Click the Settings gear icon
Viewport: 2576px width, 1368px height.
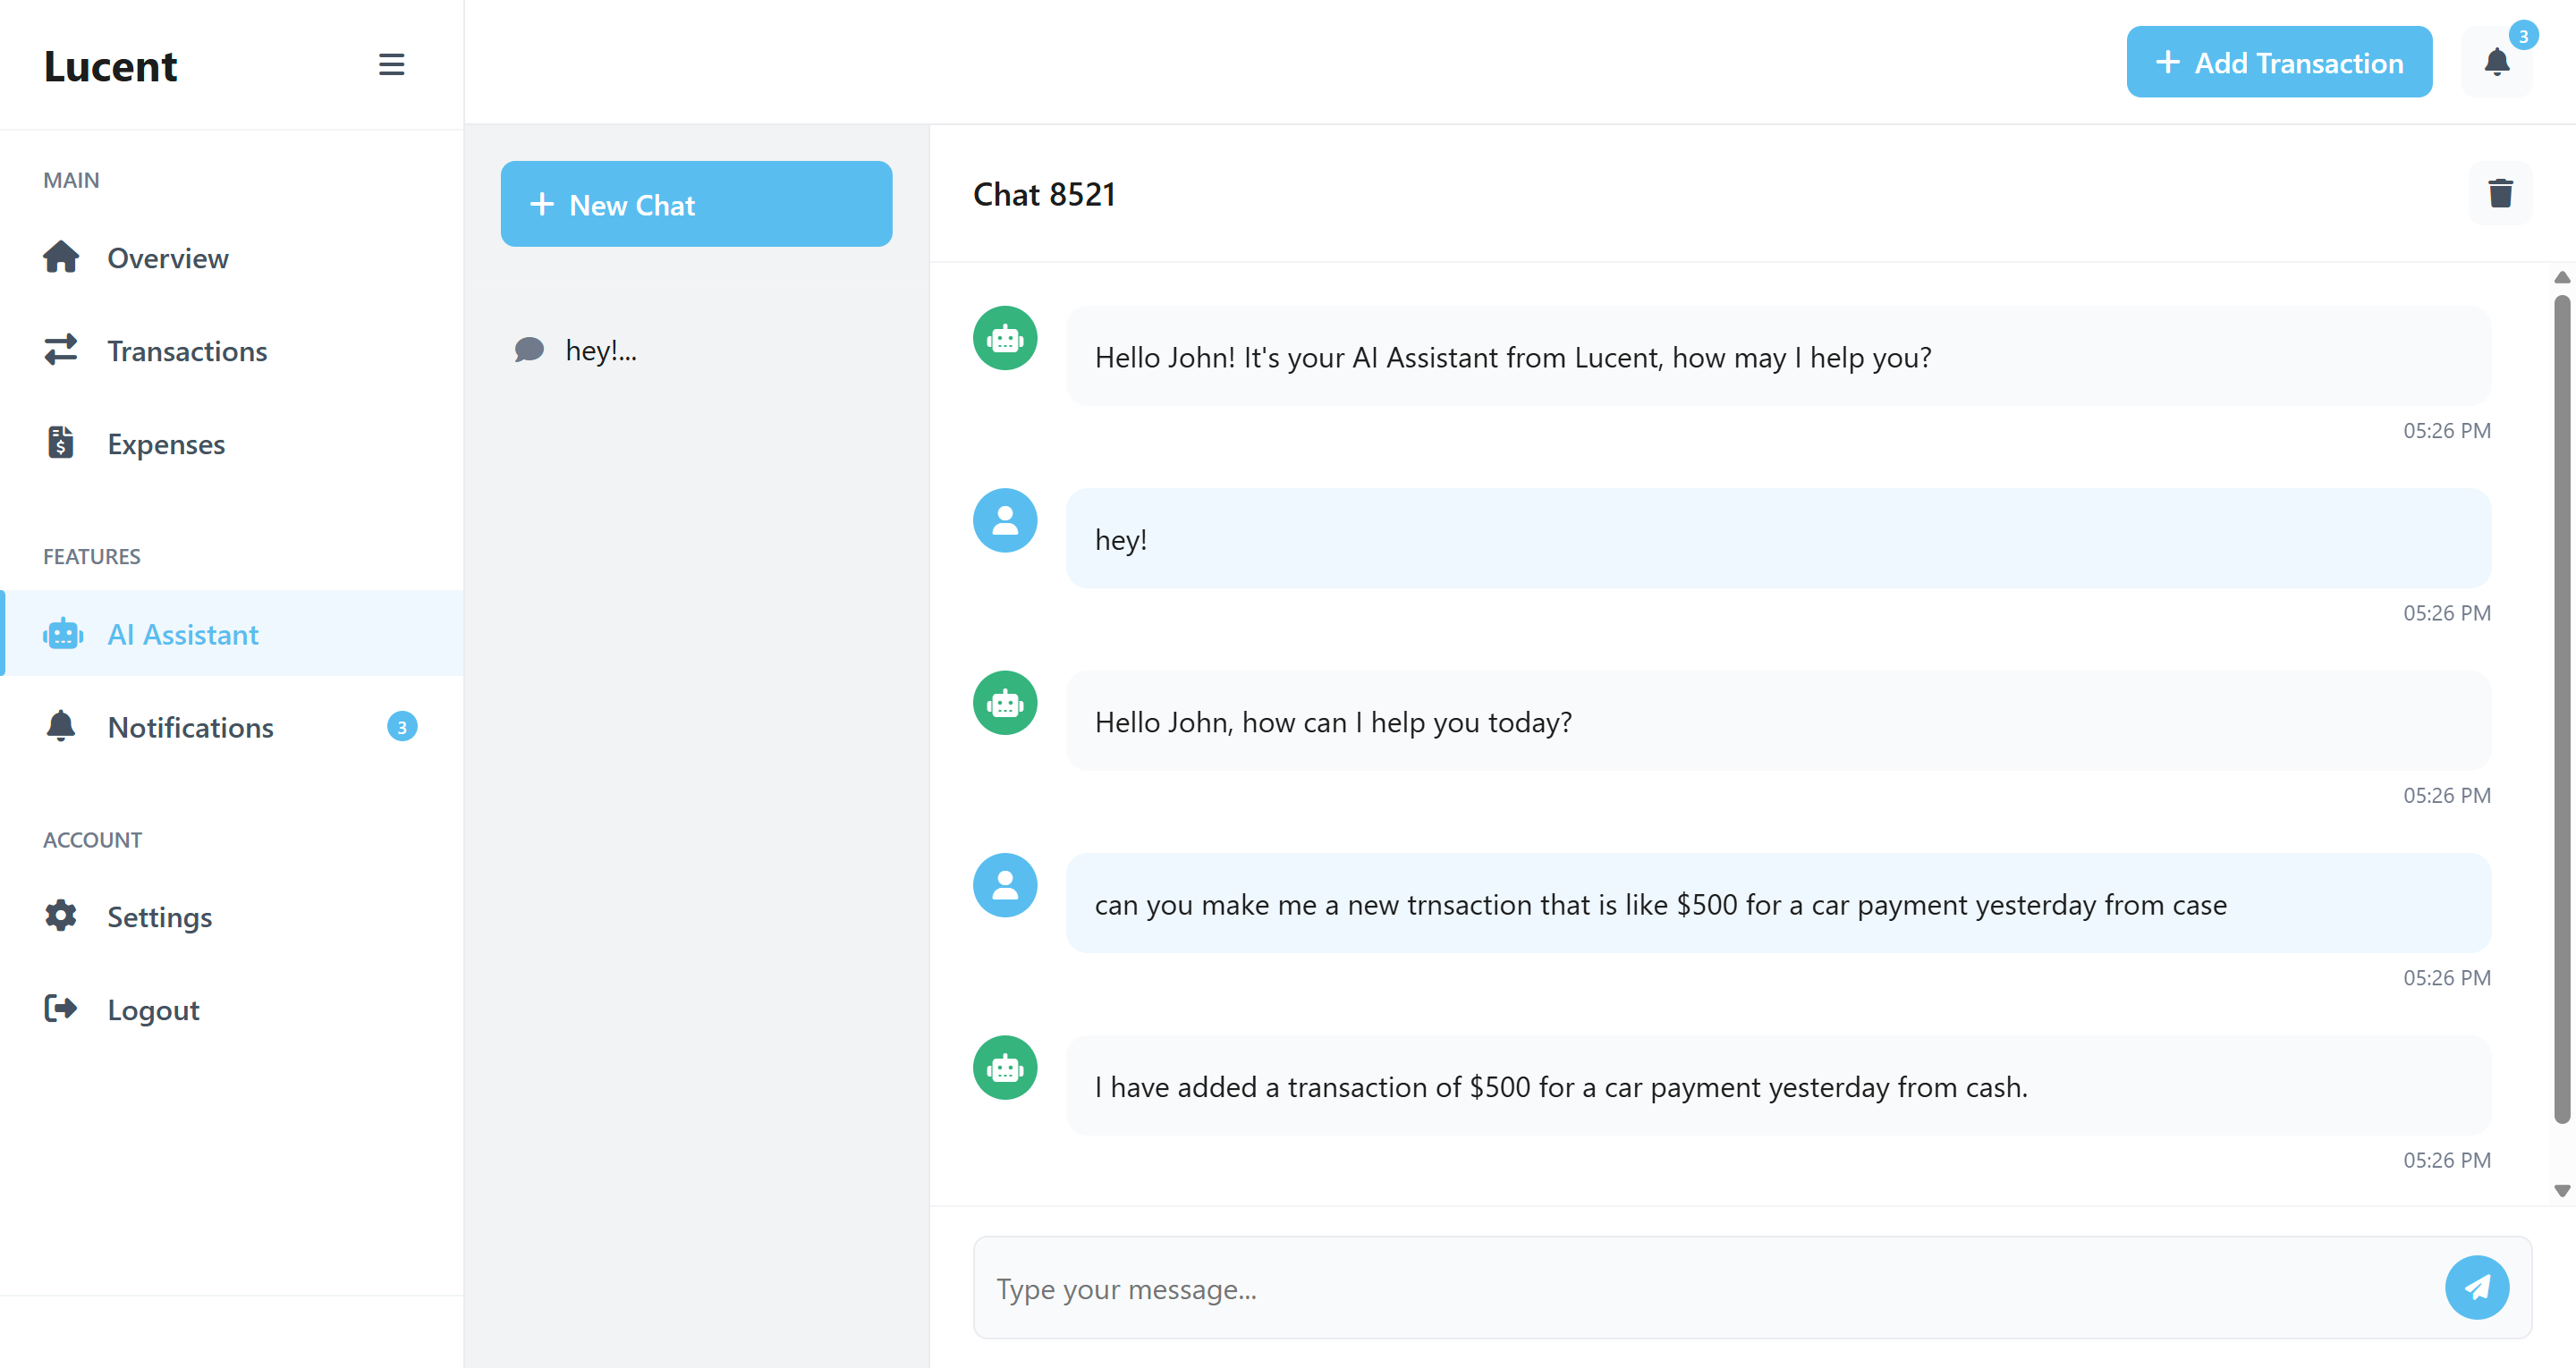tap(61, 915)
